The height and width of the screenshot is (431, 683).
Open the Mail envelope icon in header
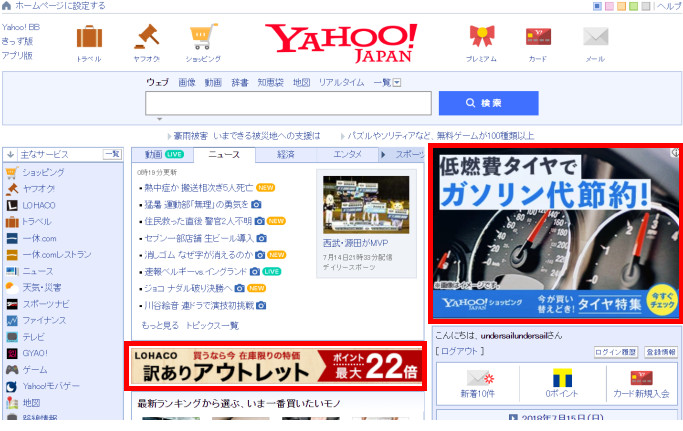pos(595,37)
